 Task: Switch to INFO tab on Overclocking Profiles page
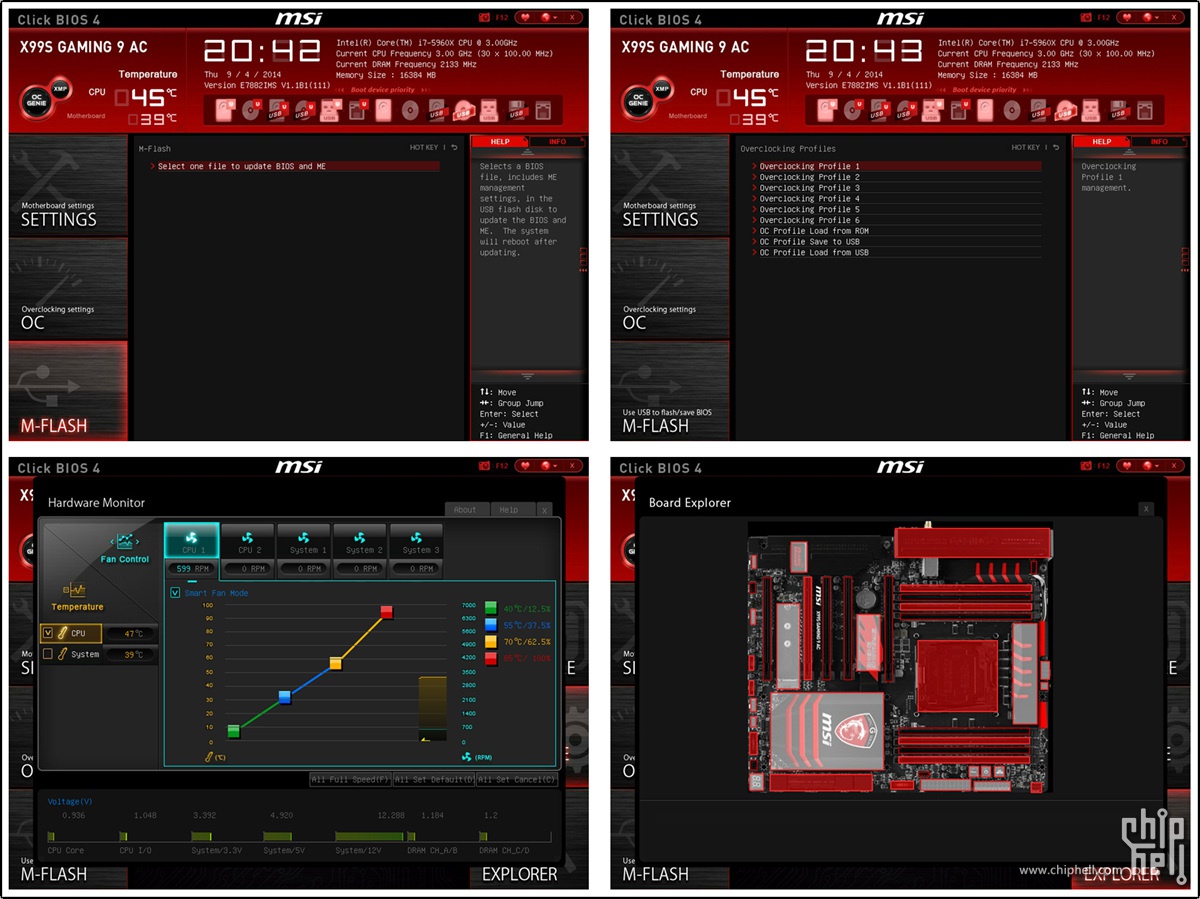pos(1158,142)
